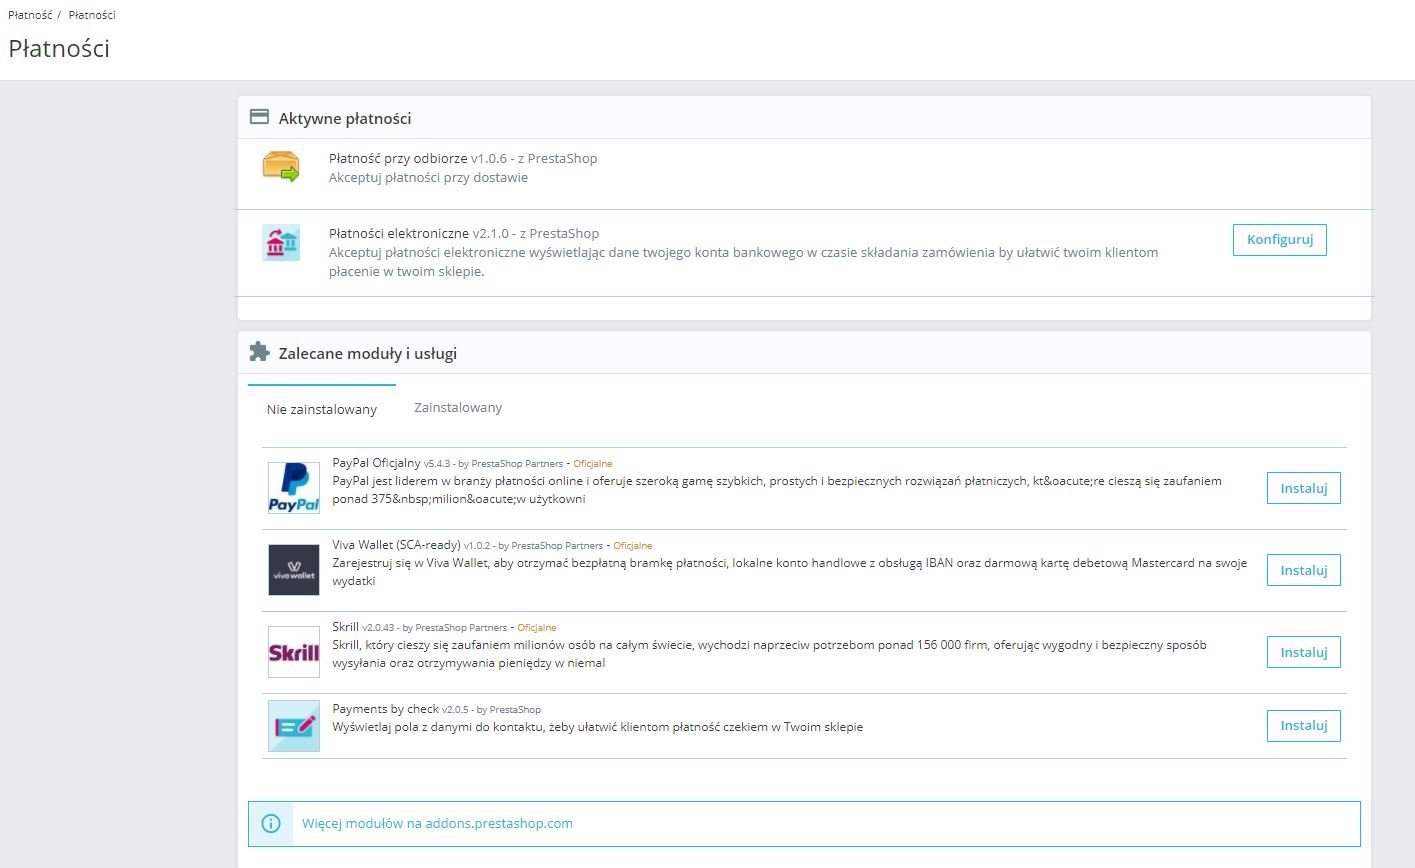Switch to the Nie zainstalowany tab
1415x868 pixels.
click(322, 409)
